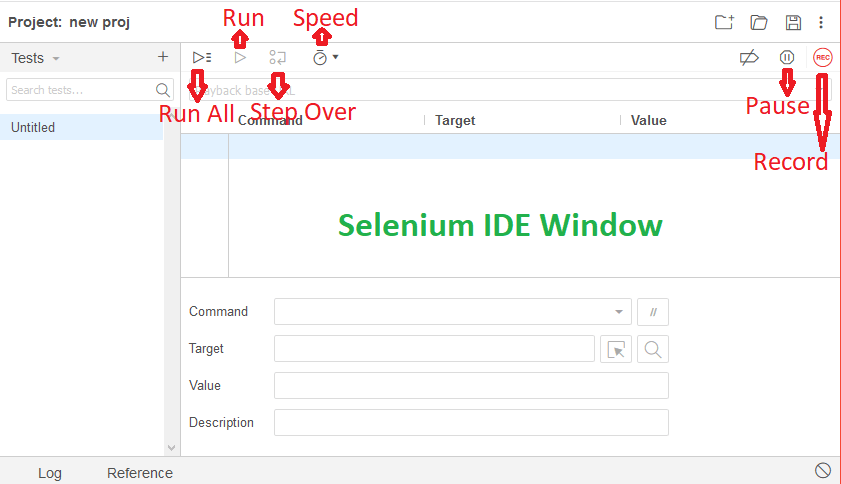Edit the project name new proj
This screenshot has width=841, height=484.
point(100,23)
